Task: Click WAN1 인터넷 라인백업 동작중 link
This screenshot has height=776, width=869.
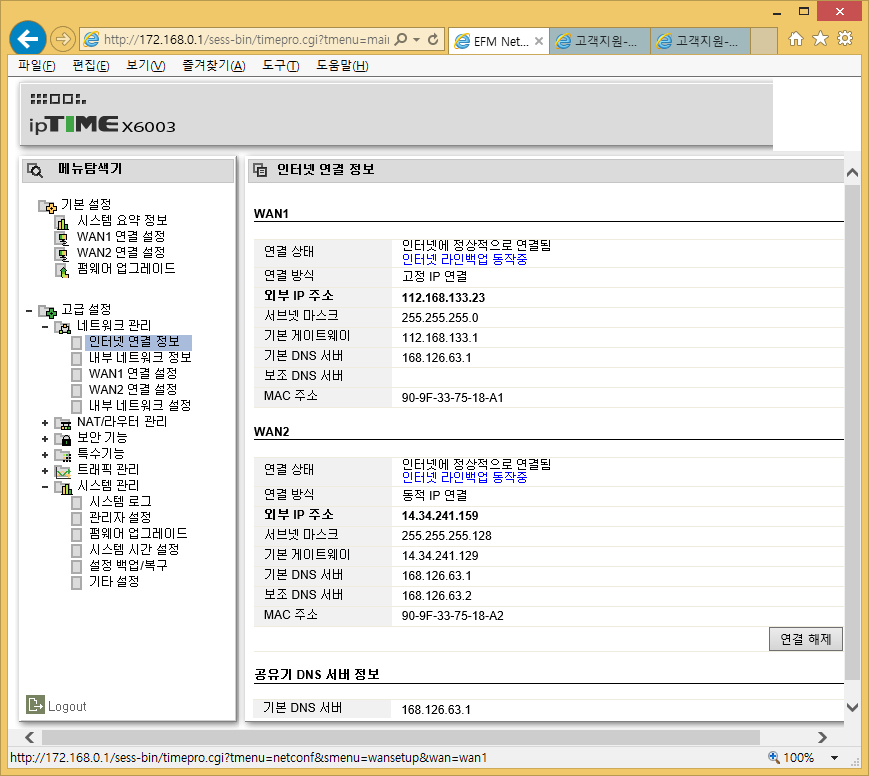Action: [464, 259]
